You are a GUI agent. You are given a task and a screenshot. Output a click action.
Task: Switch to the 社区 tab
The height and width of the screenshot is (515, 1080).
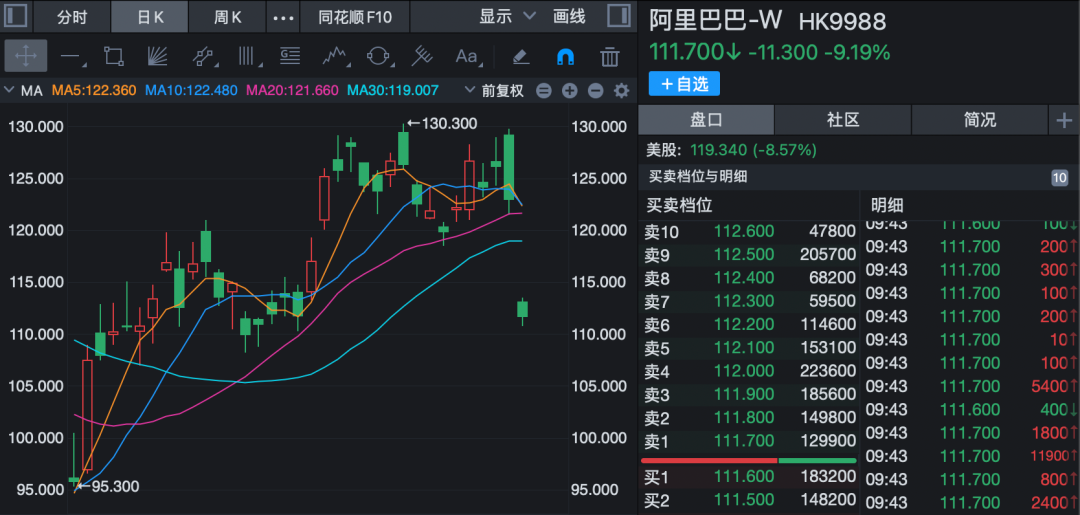coord(843,120)
